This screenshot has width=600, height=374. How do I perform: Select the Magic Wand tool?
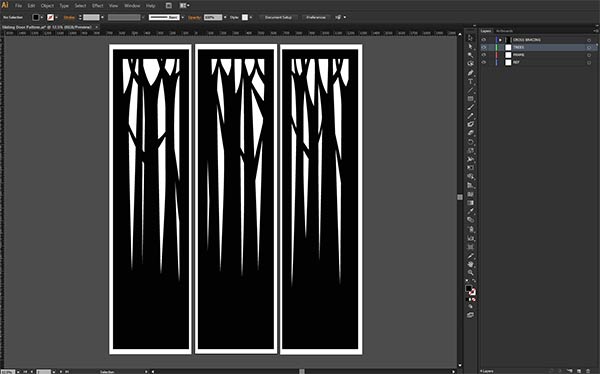[x=470, y=55]
